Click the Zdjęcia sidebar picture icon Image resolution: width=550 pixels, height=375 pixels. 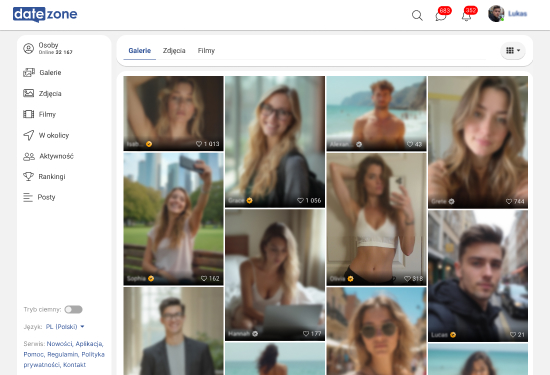pos(28,93)
